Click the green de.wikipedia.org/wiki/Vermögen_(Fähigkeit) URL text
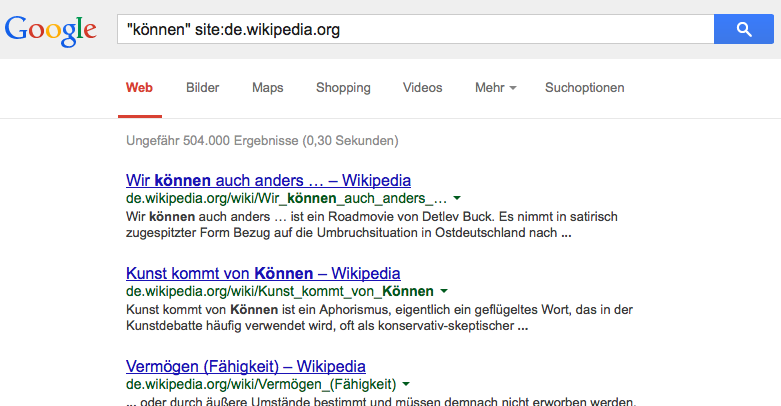Screen dimensions: 781x406 pos(261,385)
